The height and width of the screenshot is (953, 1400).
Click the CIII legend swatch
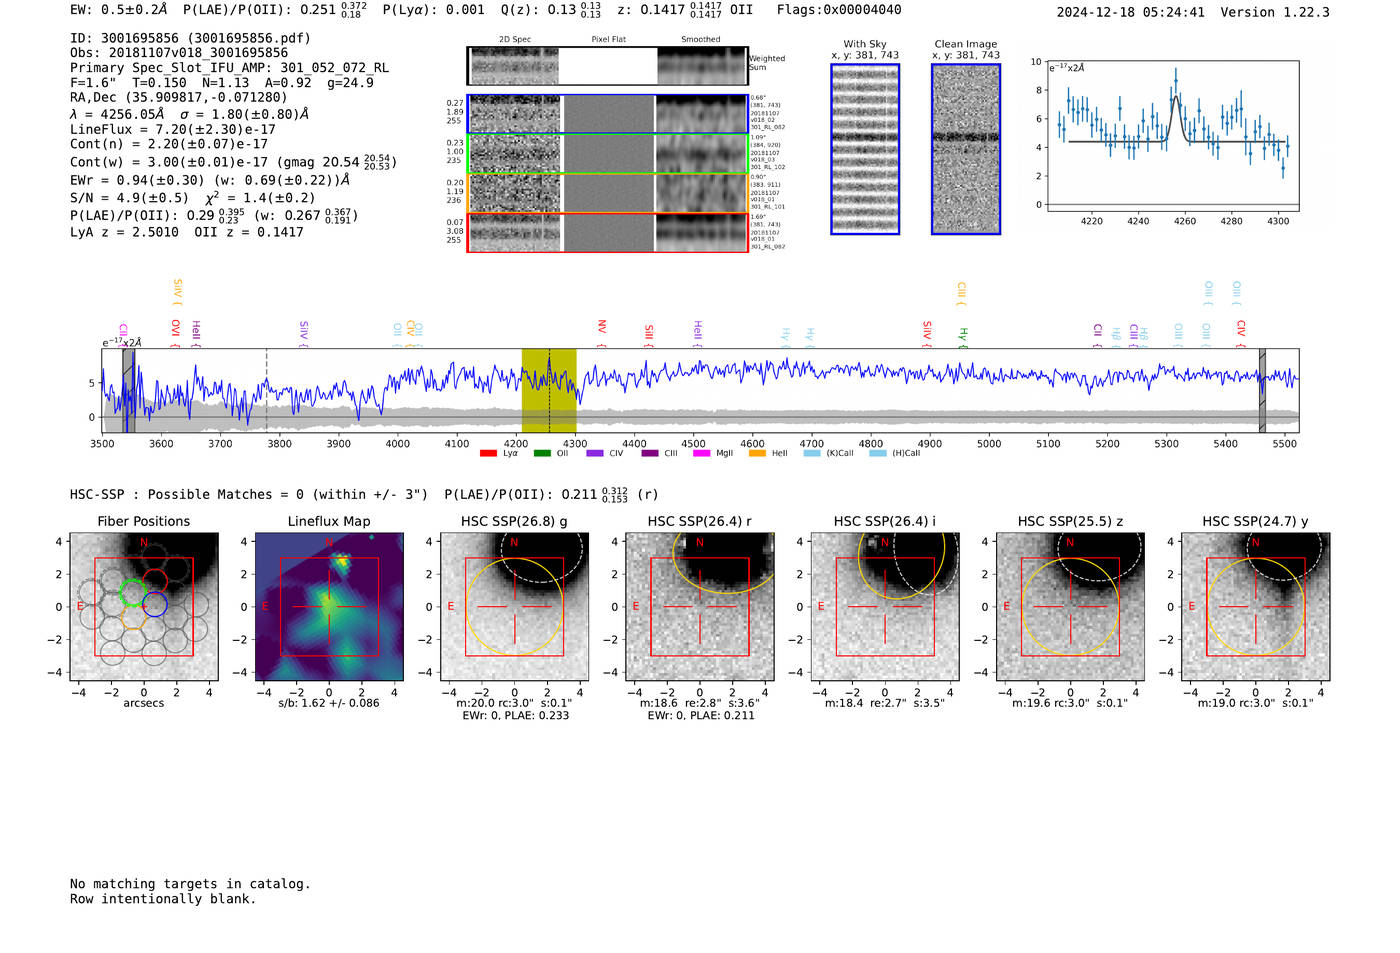pos(650,454)
